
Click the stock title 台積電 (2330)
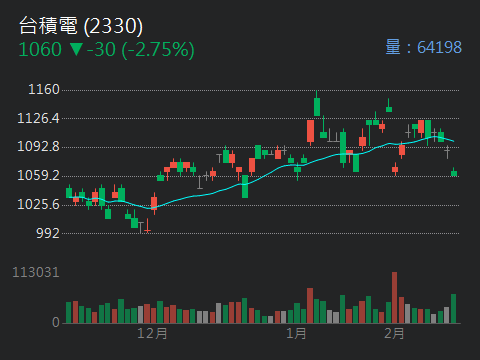81,26
